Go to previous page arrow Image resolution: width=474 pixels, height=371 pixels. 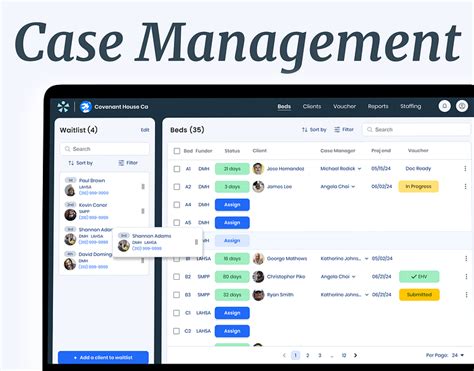284,355
